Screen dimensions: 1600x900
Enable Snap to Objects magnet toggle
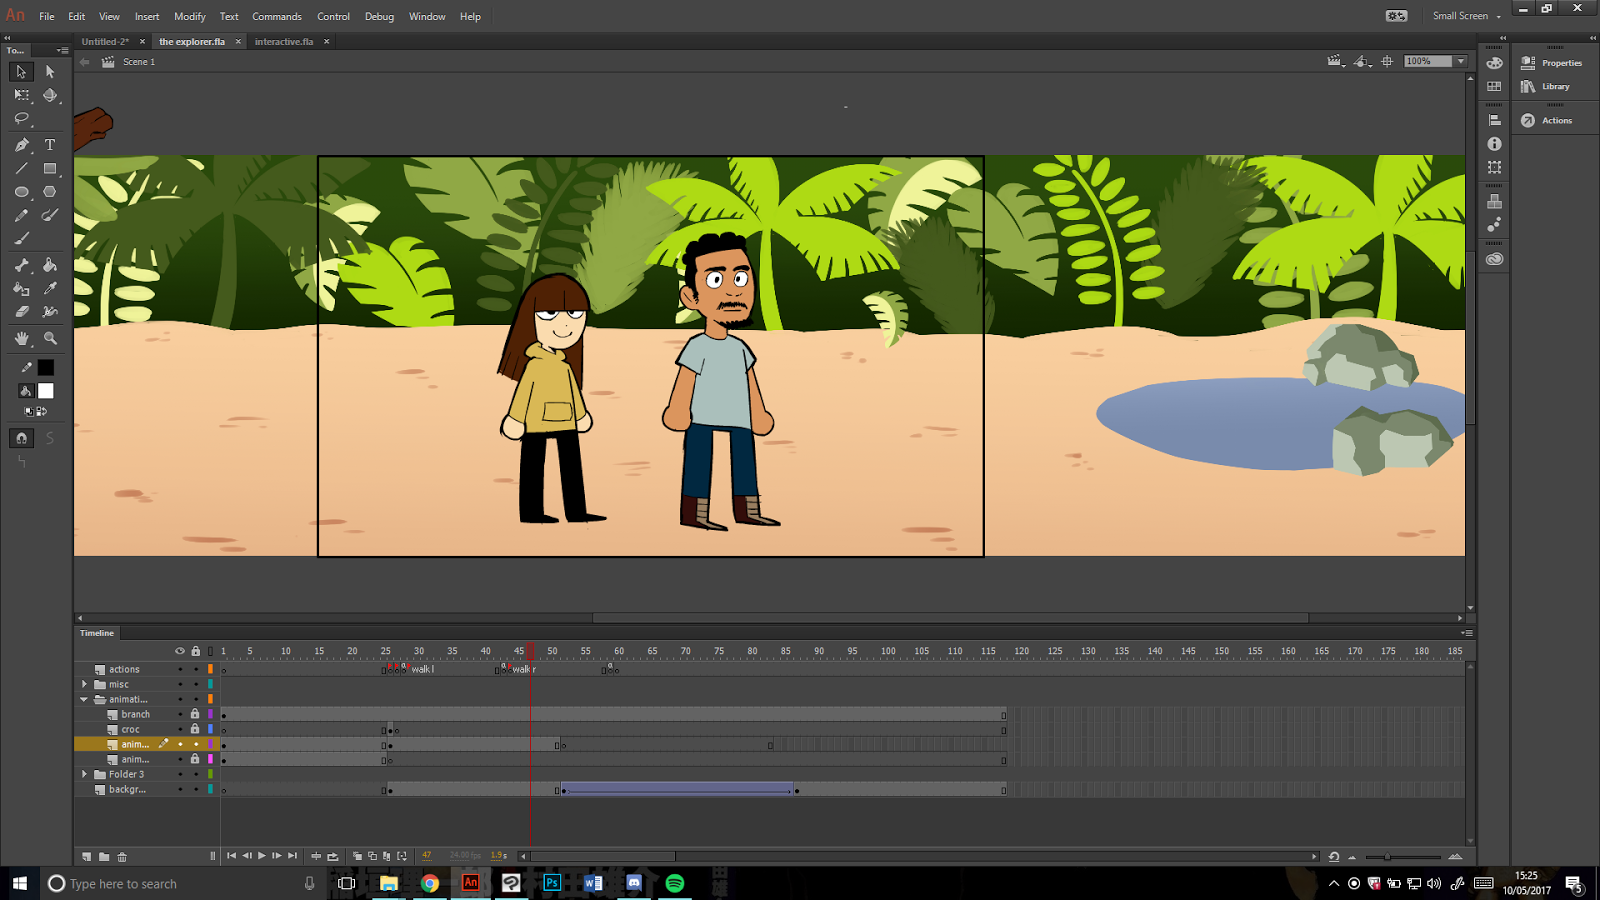point(21,438)
